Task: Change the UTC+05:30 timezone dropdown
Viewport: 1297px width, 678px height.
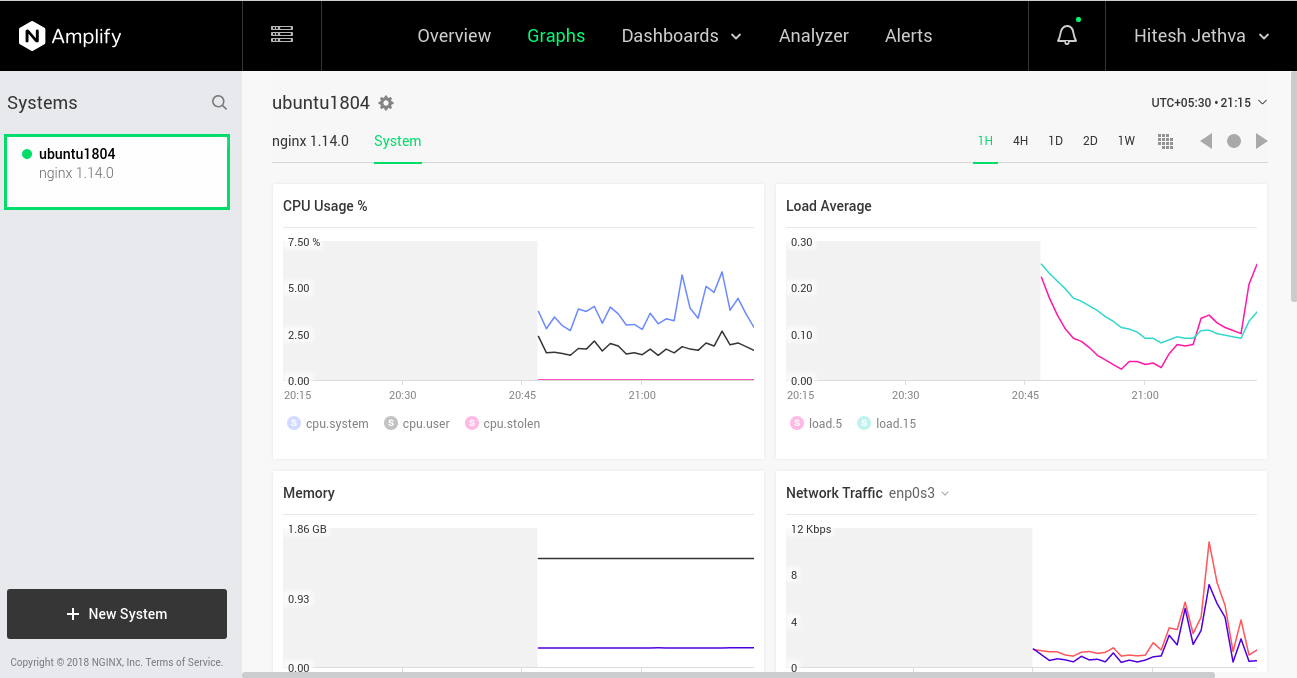Action: tap(1209, 102)
